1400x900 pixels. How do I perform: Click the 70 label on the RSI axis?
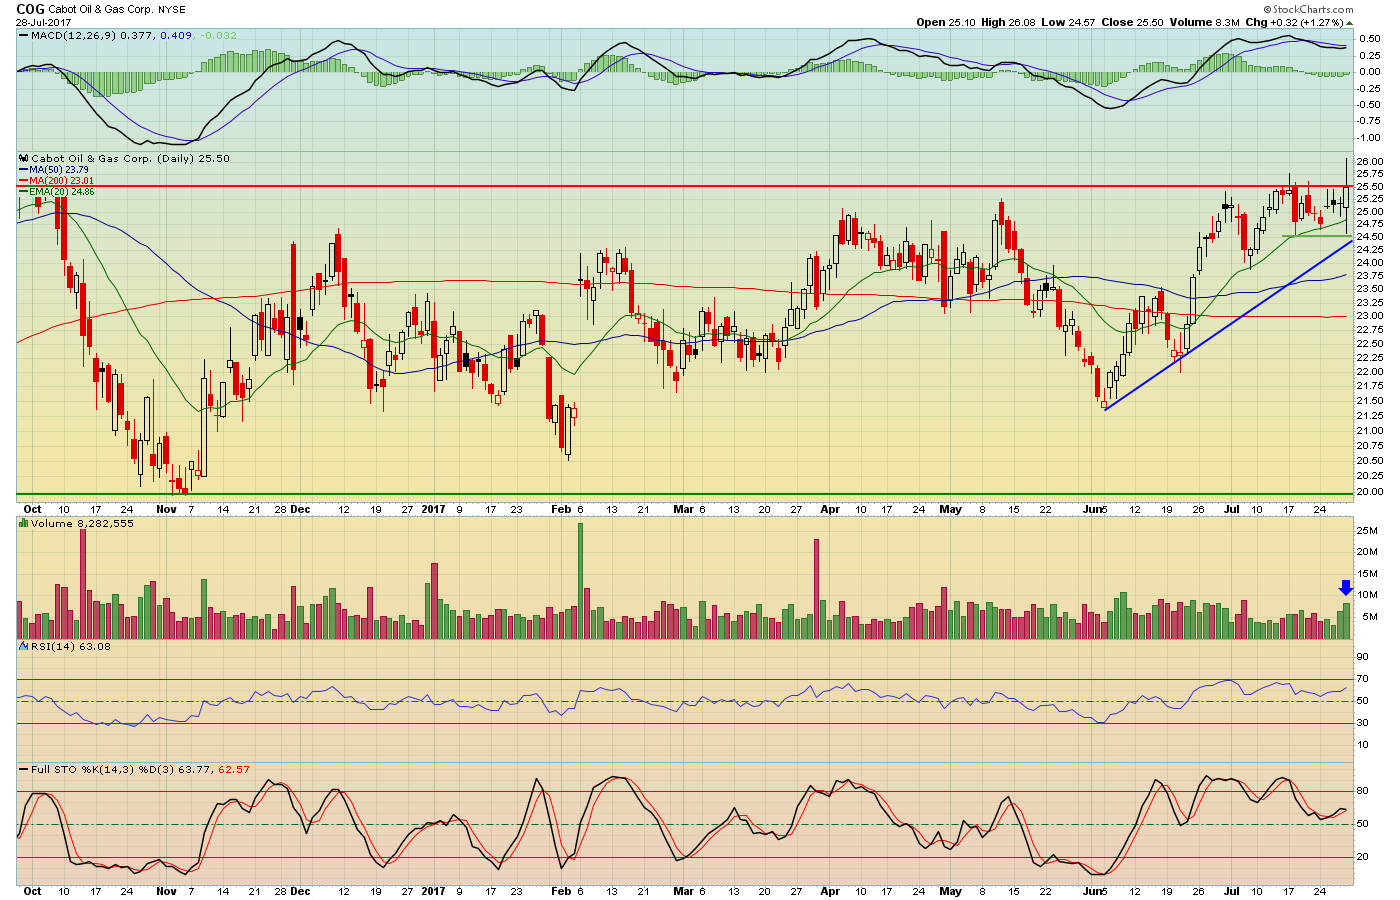(x=1362, y=679)
